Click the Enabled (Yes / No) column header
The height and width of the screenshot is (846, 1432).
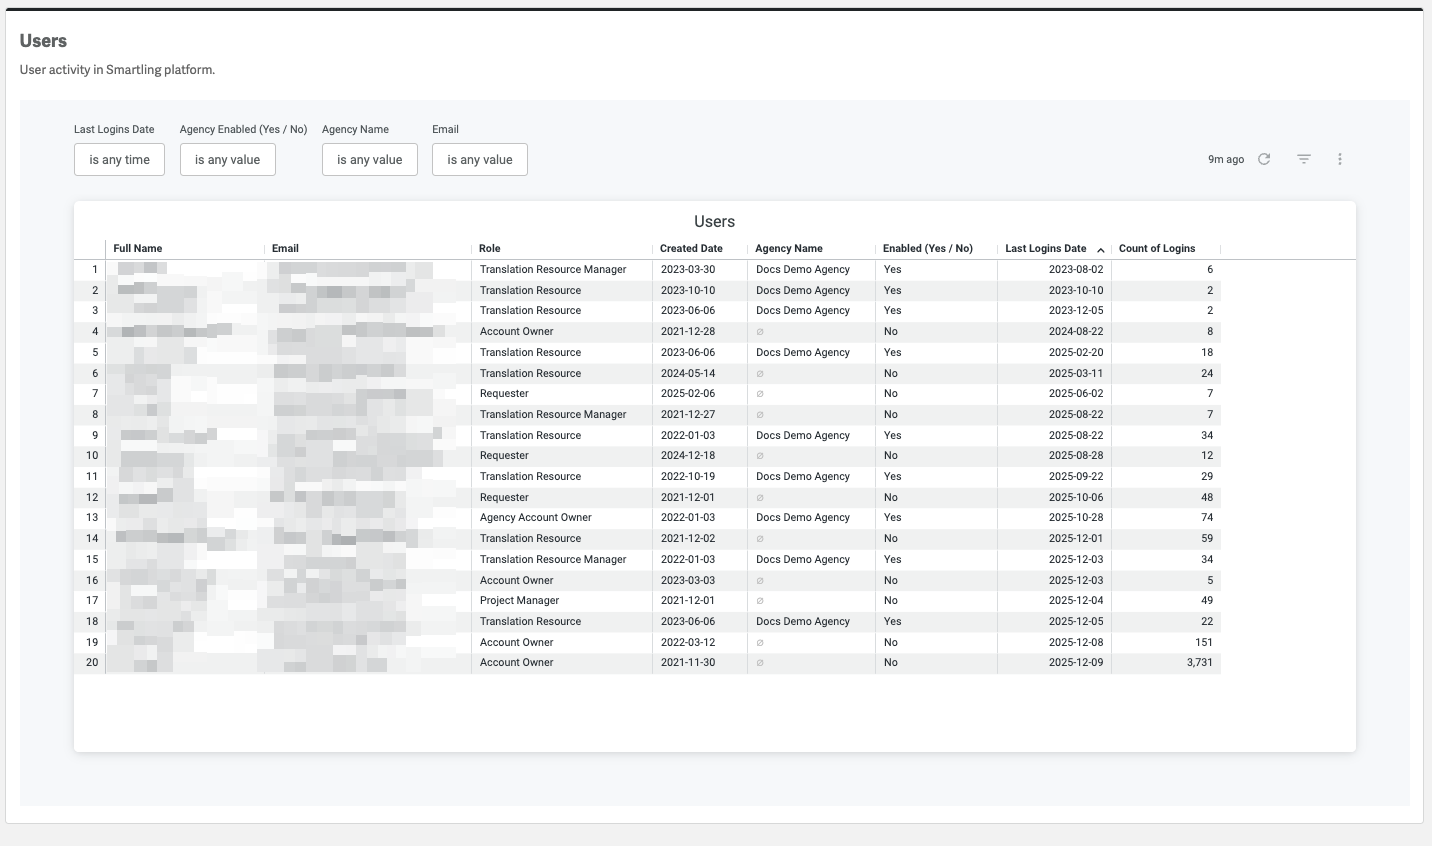(x=927, y=249)
